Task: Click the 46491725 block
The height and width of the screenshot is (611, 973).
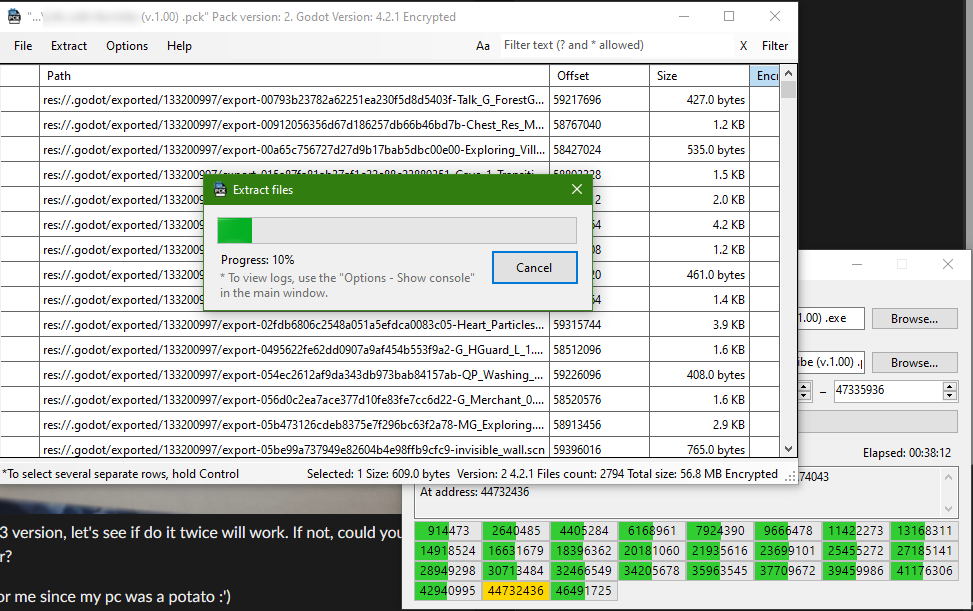Action: pyautogui.click(x=583, y=591)
